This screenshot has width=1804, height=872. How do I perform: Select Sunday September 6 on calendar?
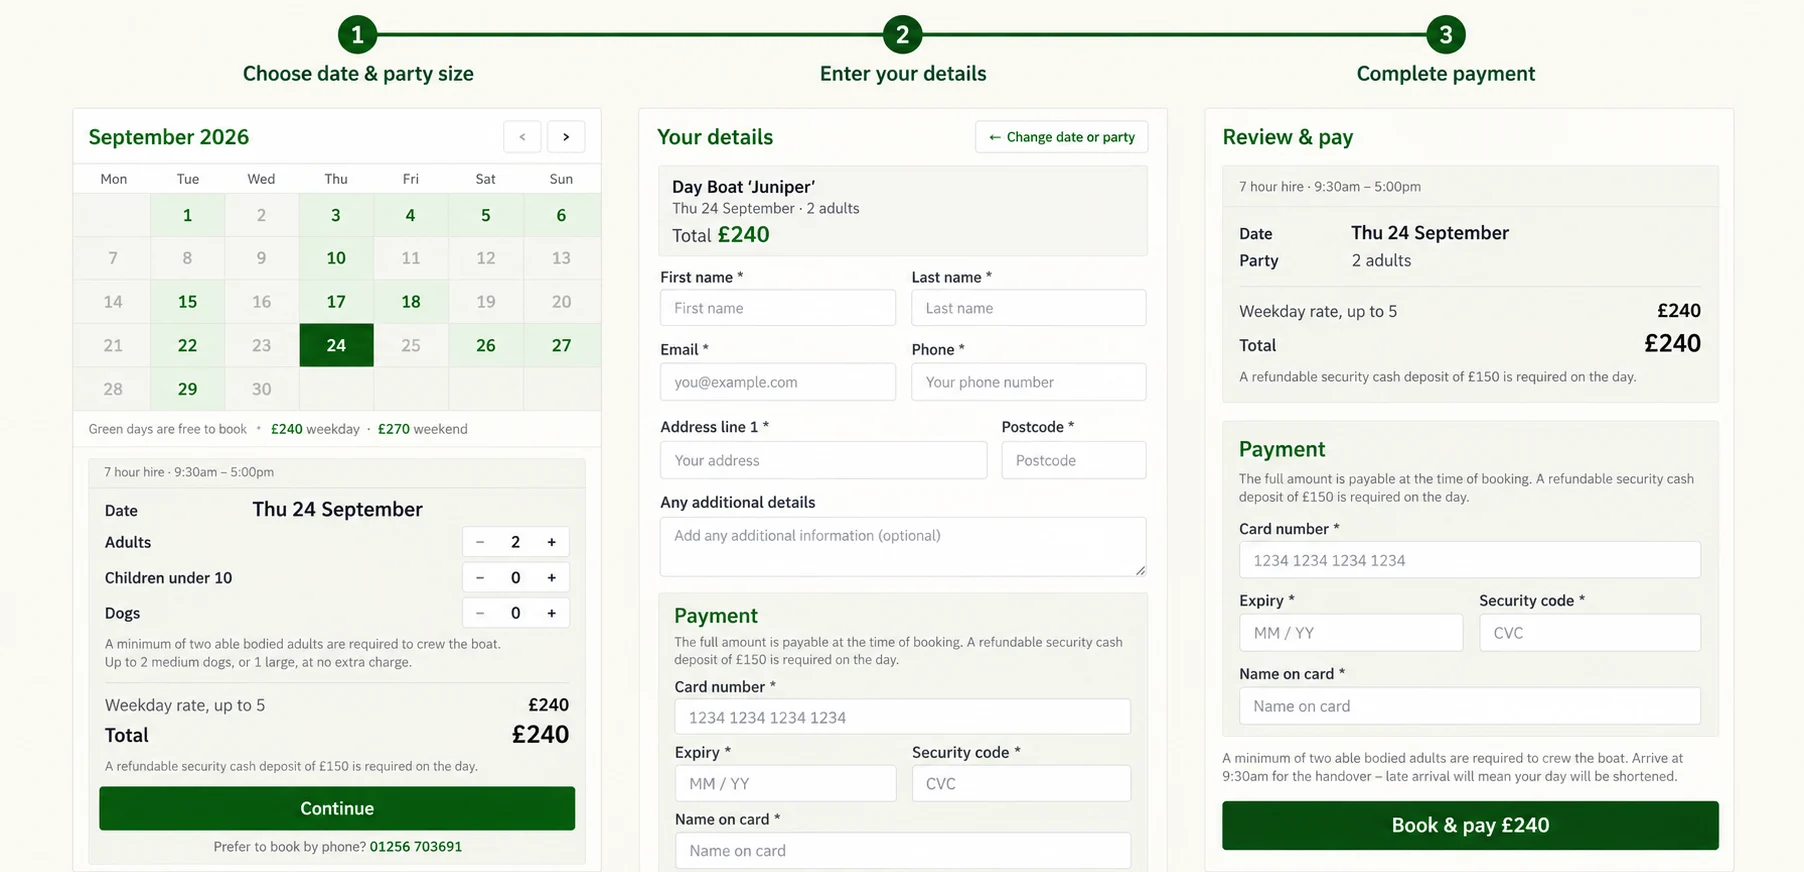(x=562, y=215)
